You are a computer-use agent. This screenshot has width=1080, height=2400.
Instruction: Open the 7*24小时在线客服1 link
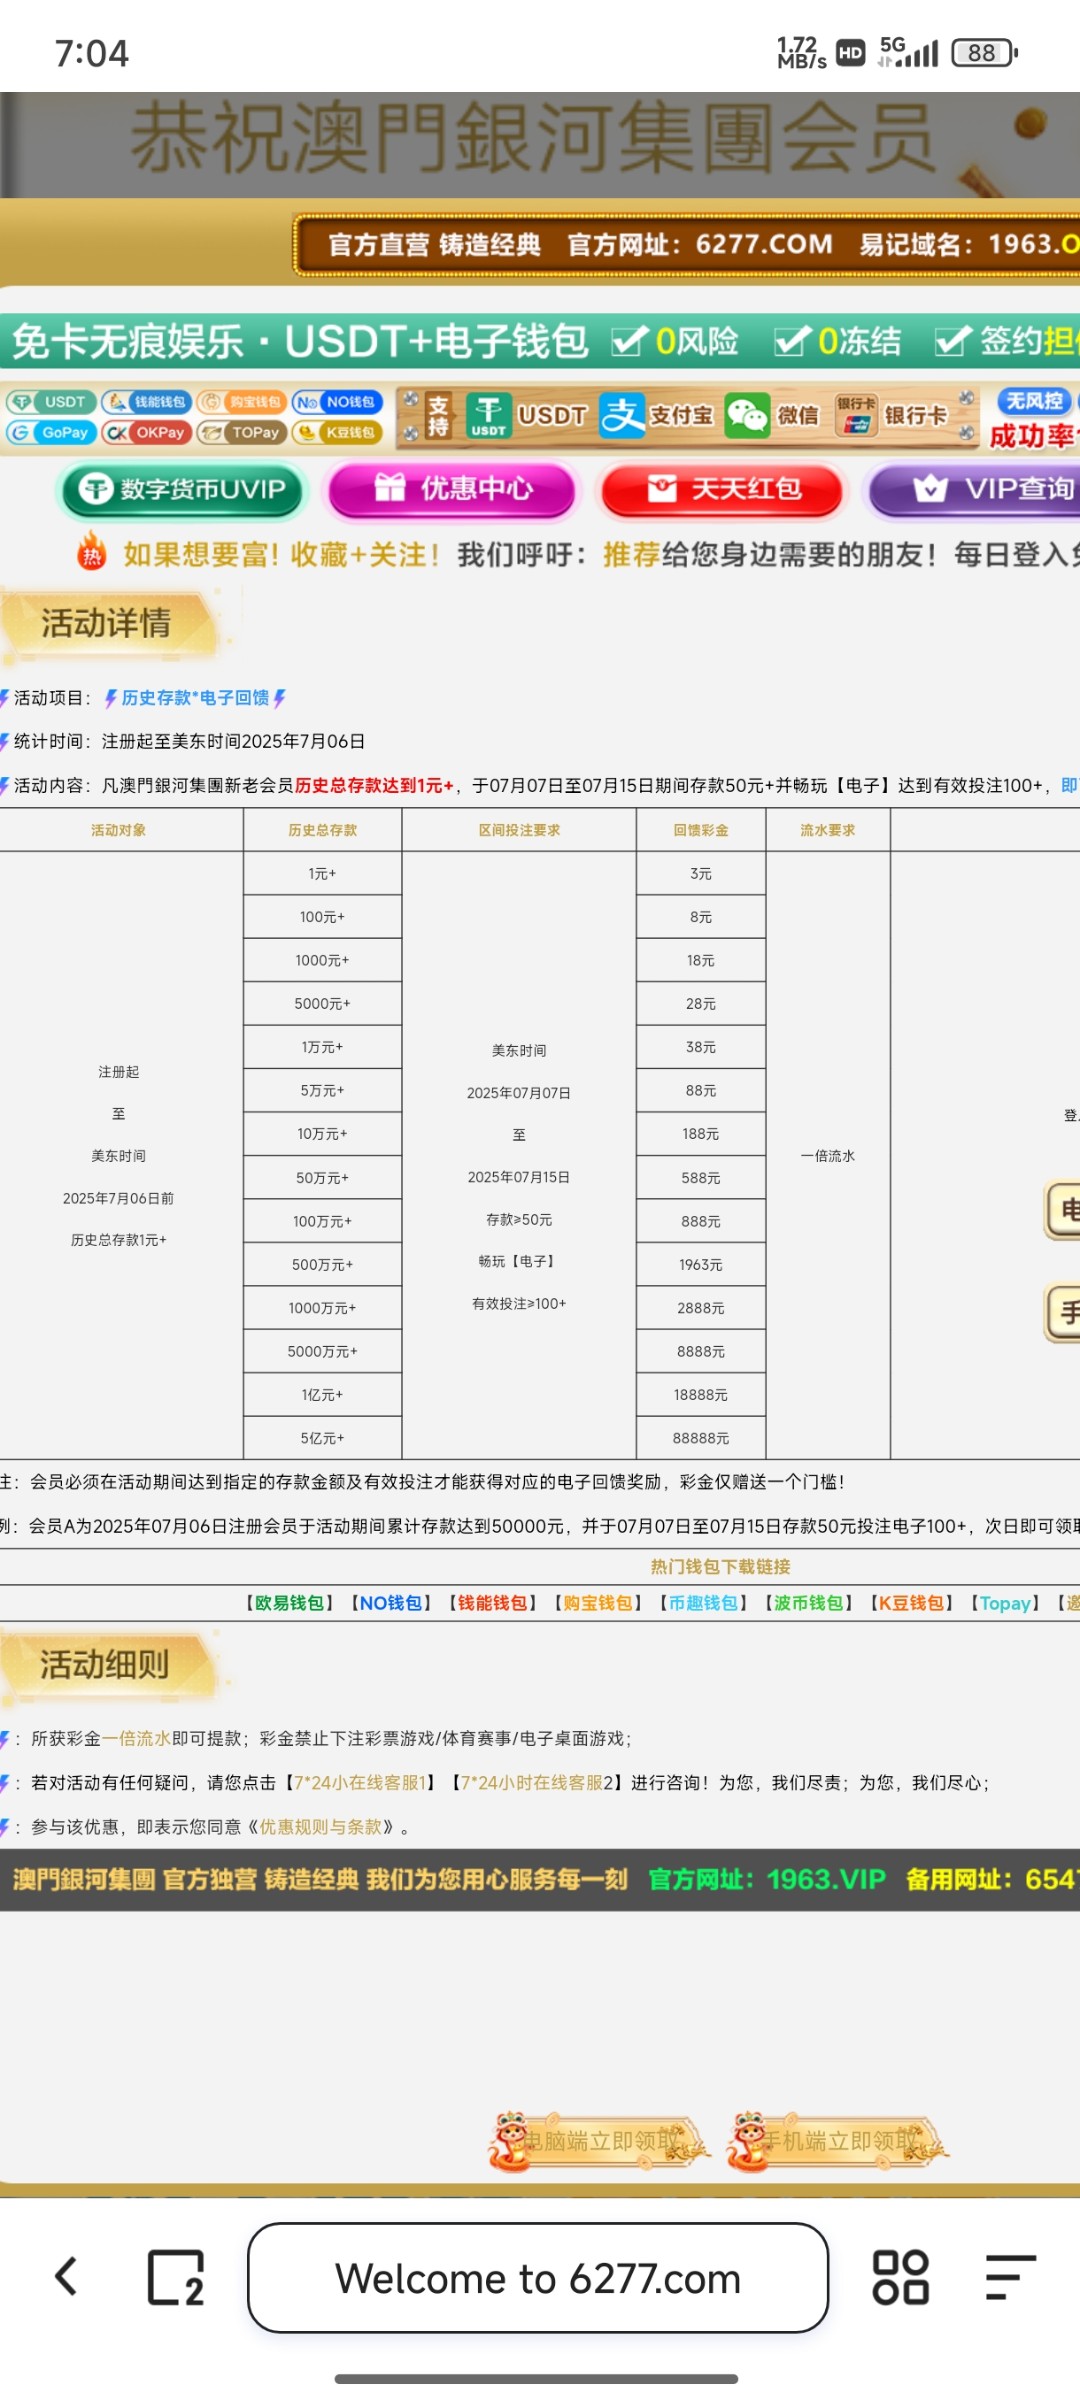pyautogui.click(x=360, y=1783)
